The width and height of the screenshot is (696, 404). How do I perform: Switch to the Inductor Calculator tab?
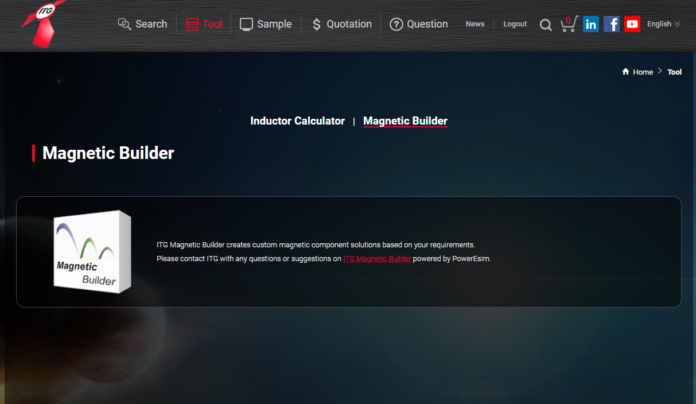pos(297,121)
